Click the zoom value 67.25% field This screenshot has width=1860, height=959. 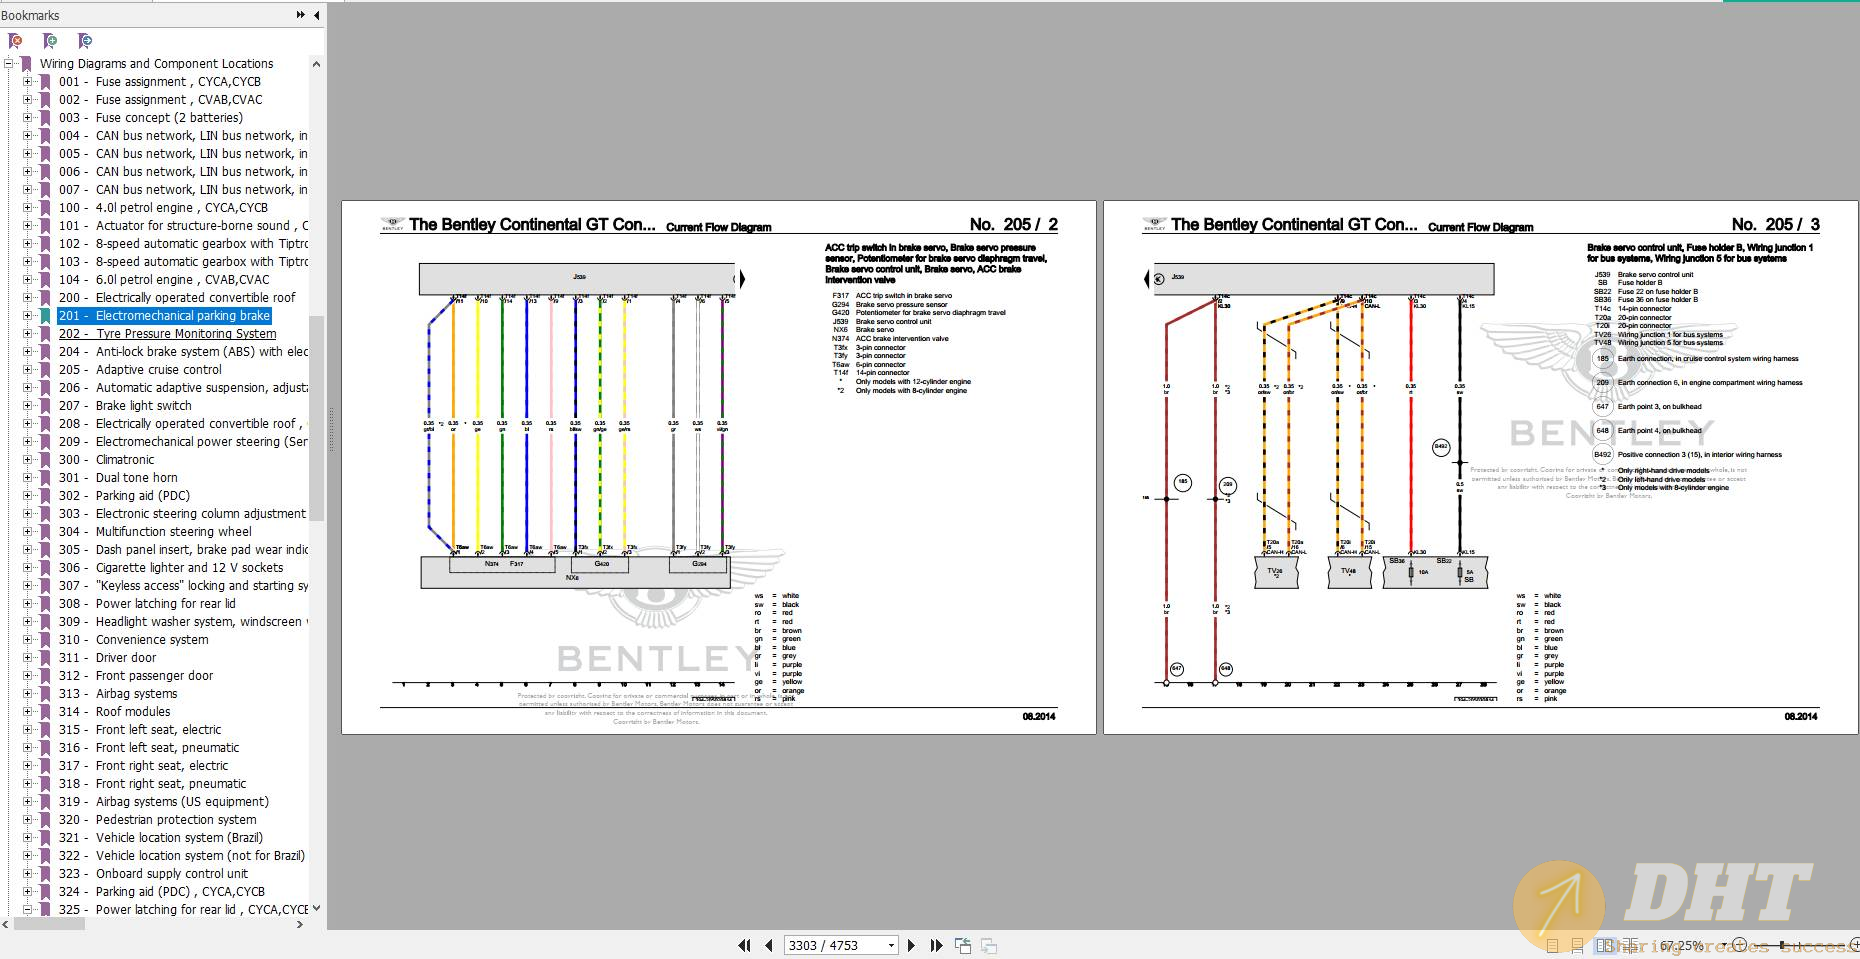tap(1682, 945)
